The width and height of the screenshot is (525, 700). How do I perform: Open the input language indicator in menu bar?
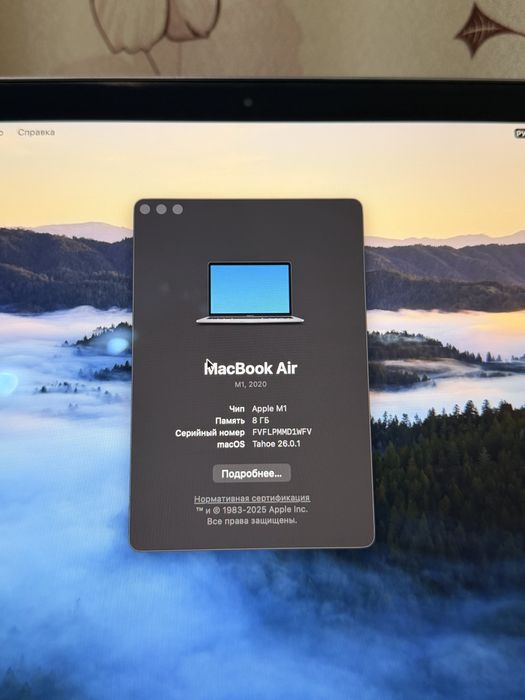pyautogui.click(x=520, y=133)
